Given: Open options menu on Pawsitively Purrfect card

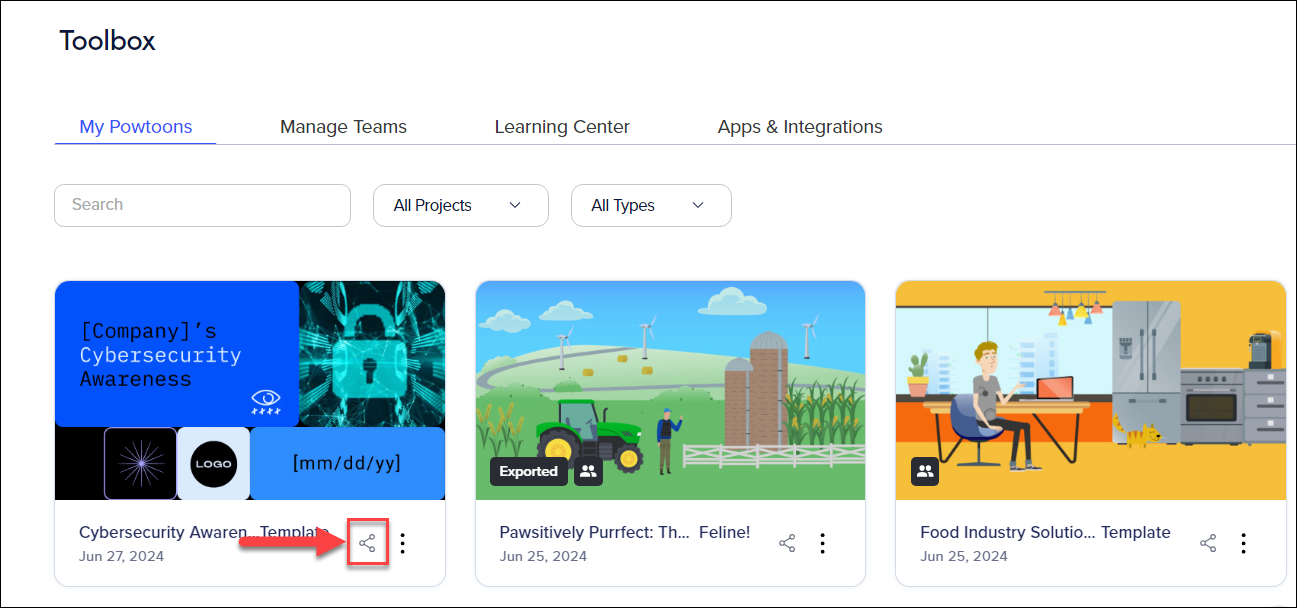Looking at the screenshot, I should pyautogui.click(x=822, y=543).
